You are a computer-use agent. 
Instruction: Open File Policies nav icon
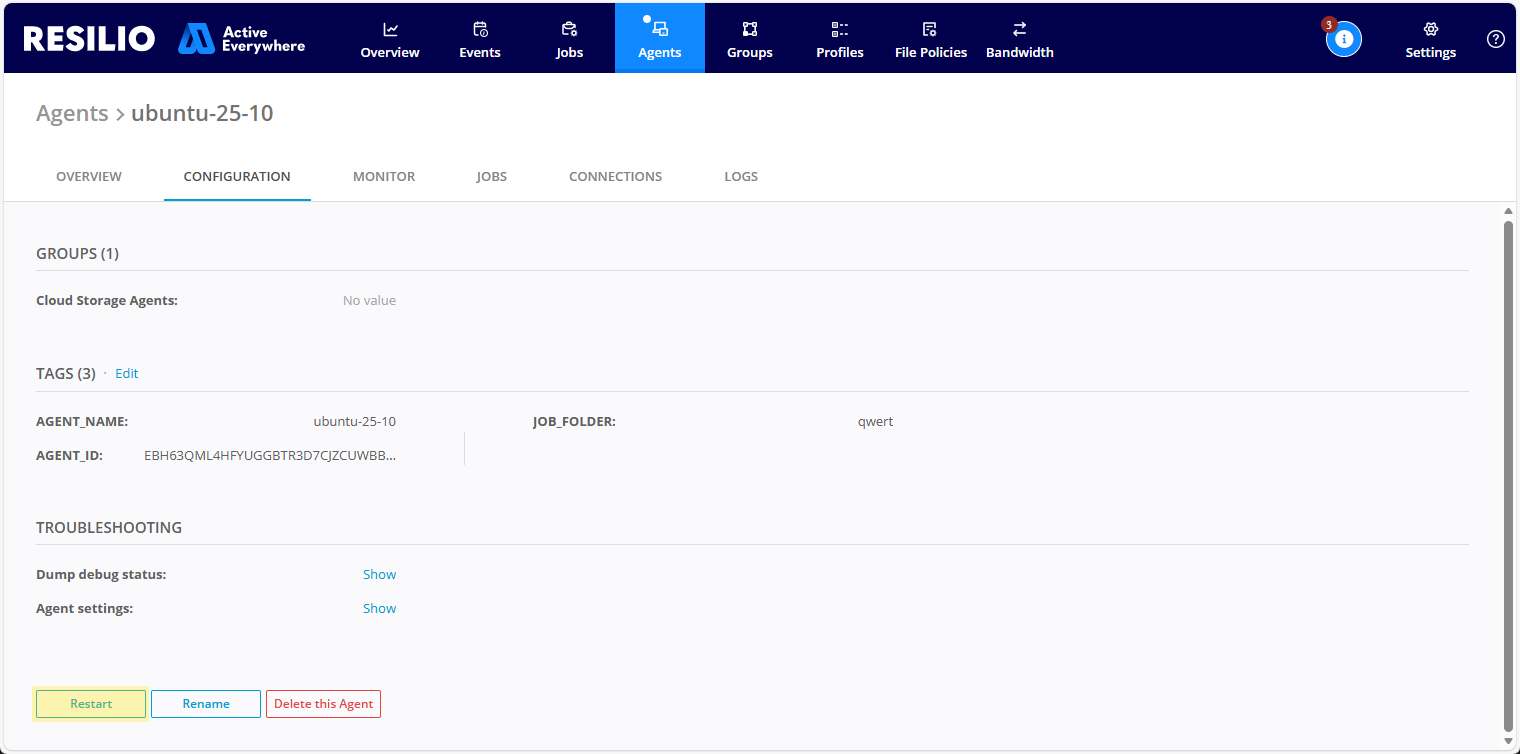[930, 29]
